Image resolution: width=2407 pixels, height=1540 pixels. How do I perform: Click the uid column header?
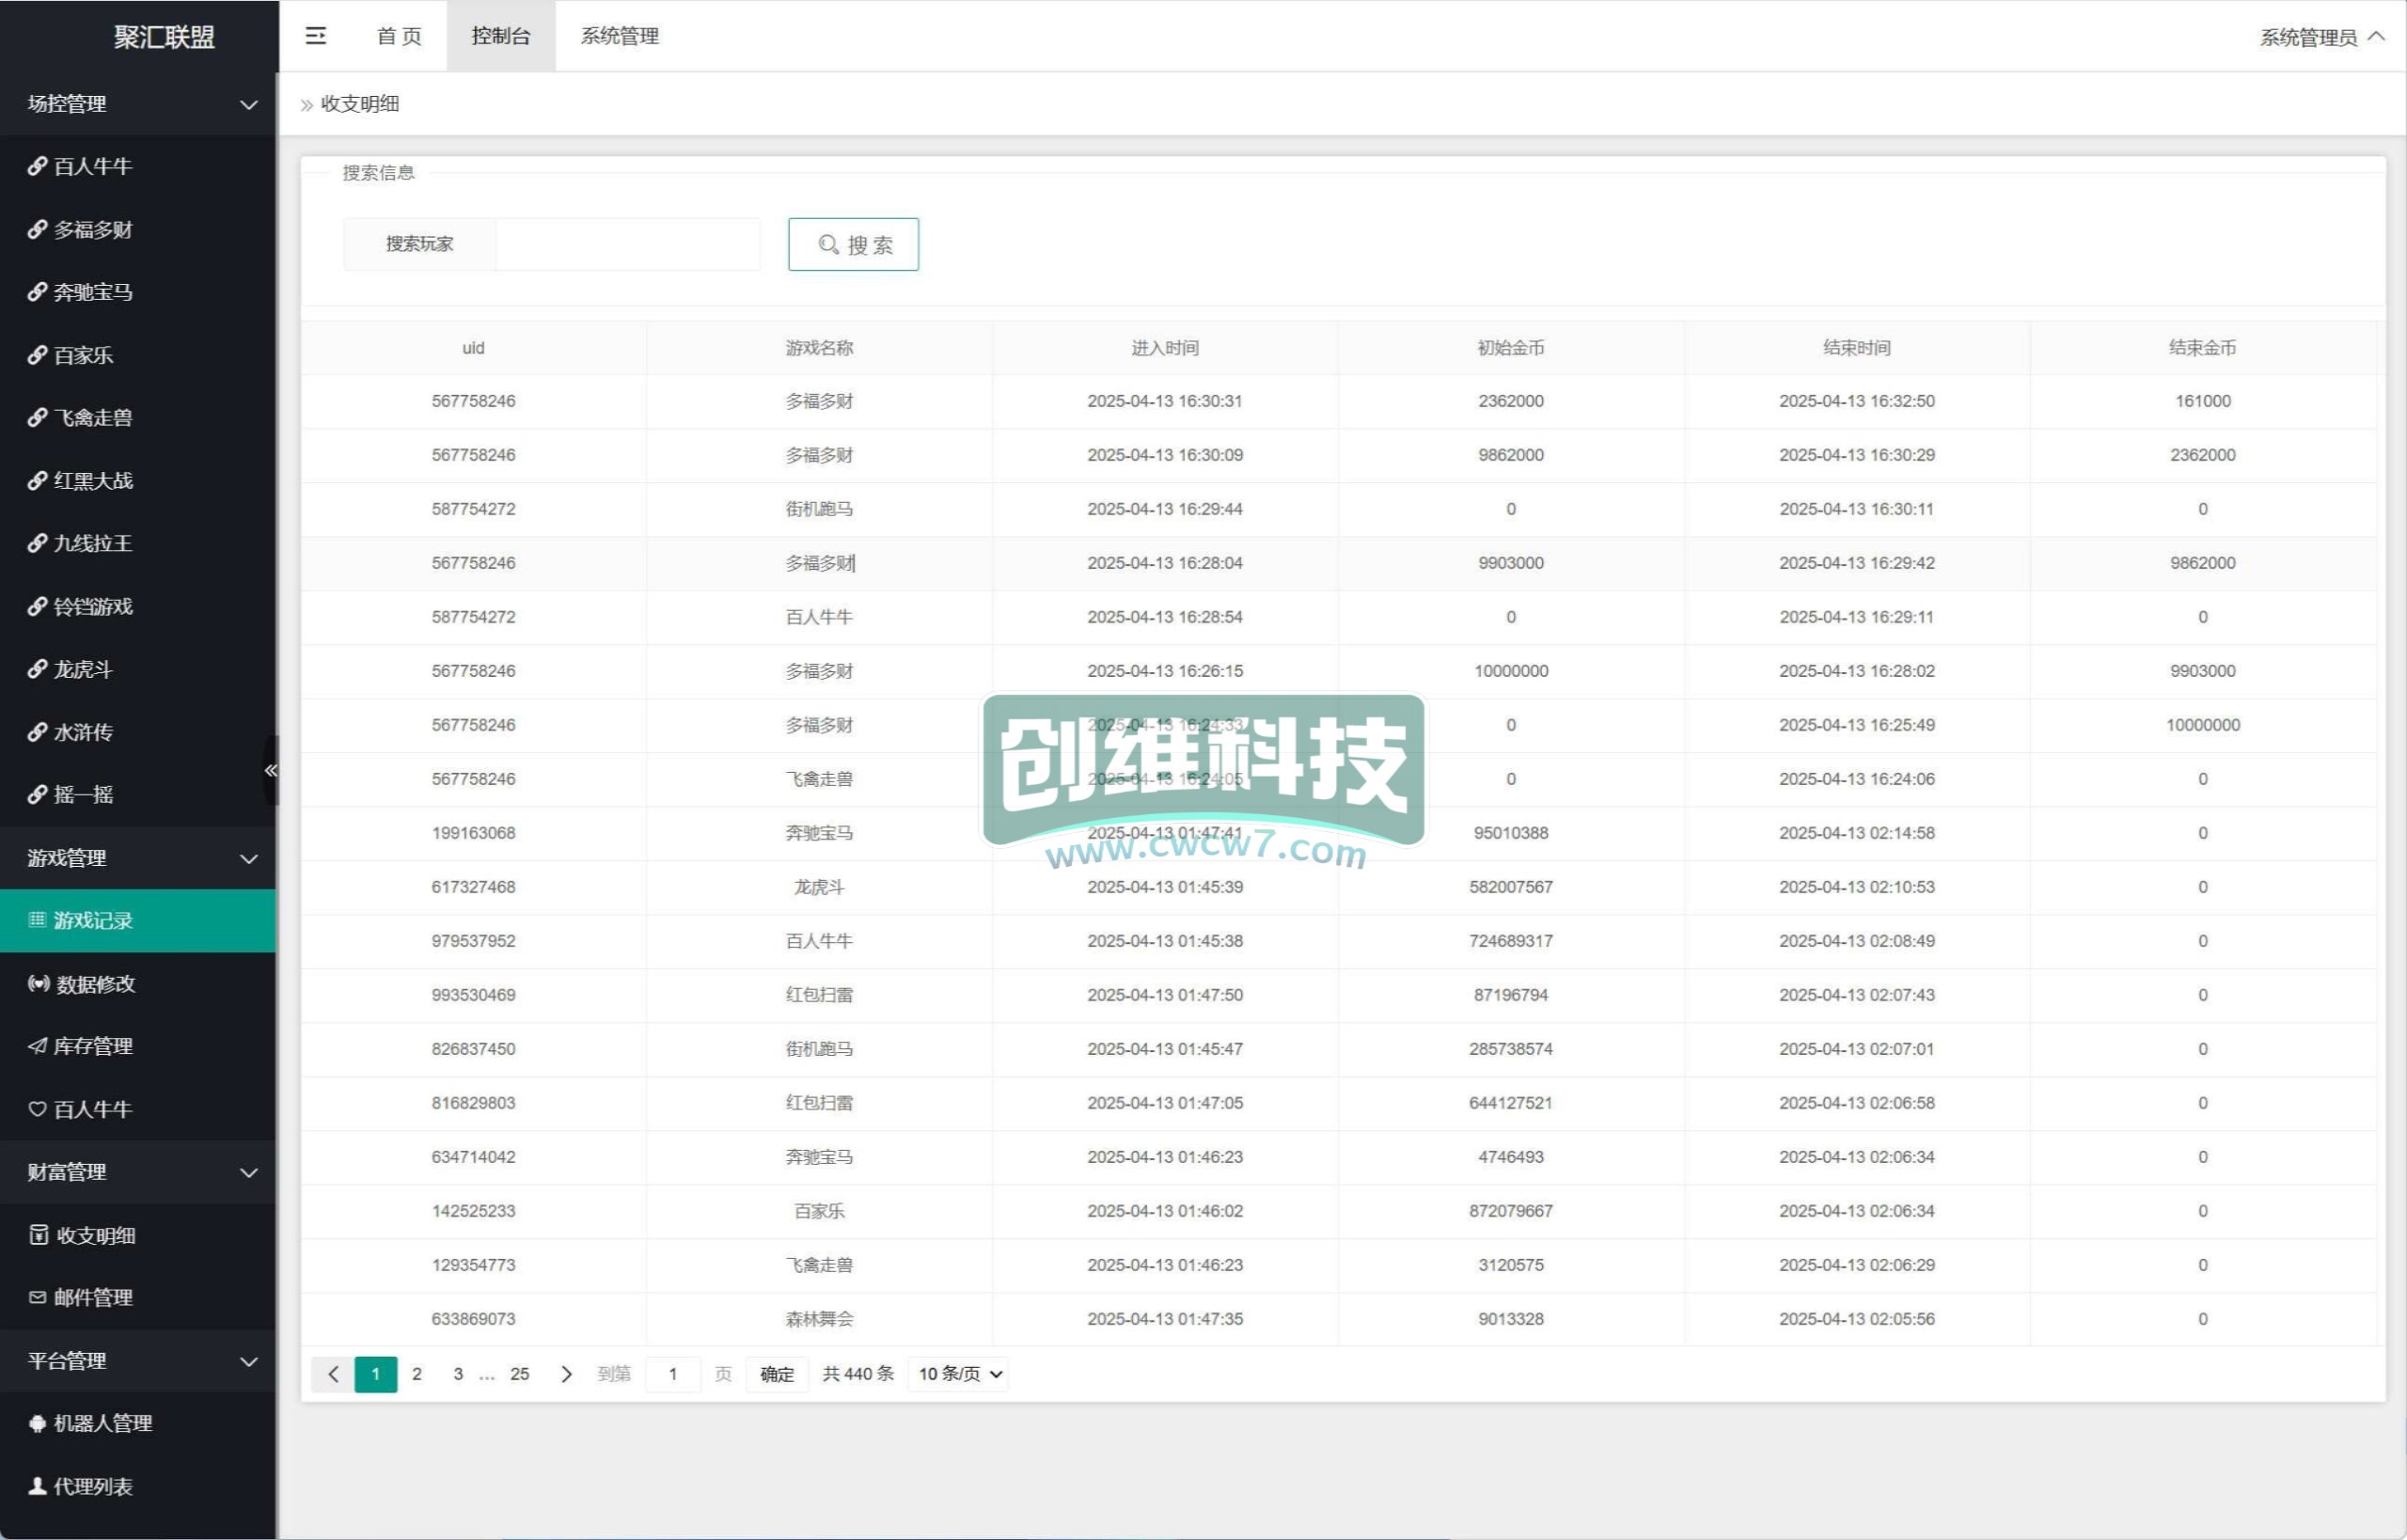(x=473, y=348)
